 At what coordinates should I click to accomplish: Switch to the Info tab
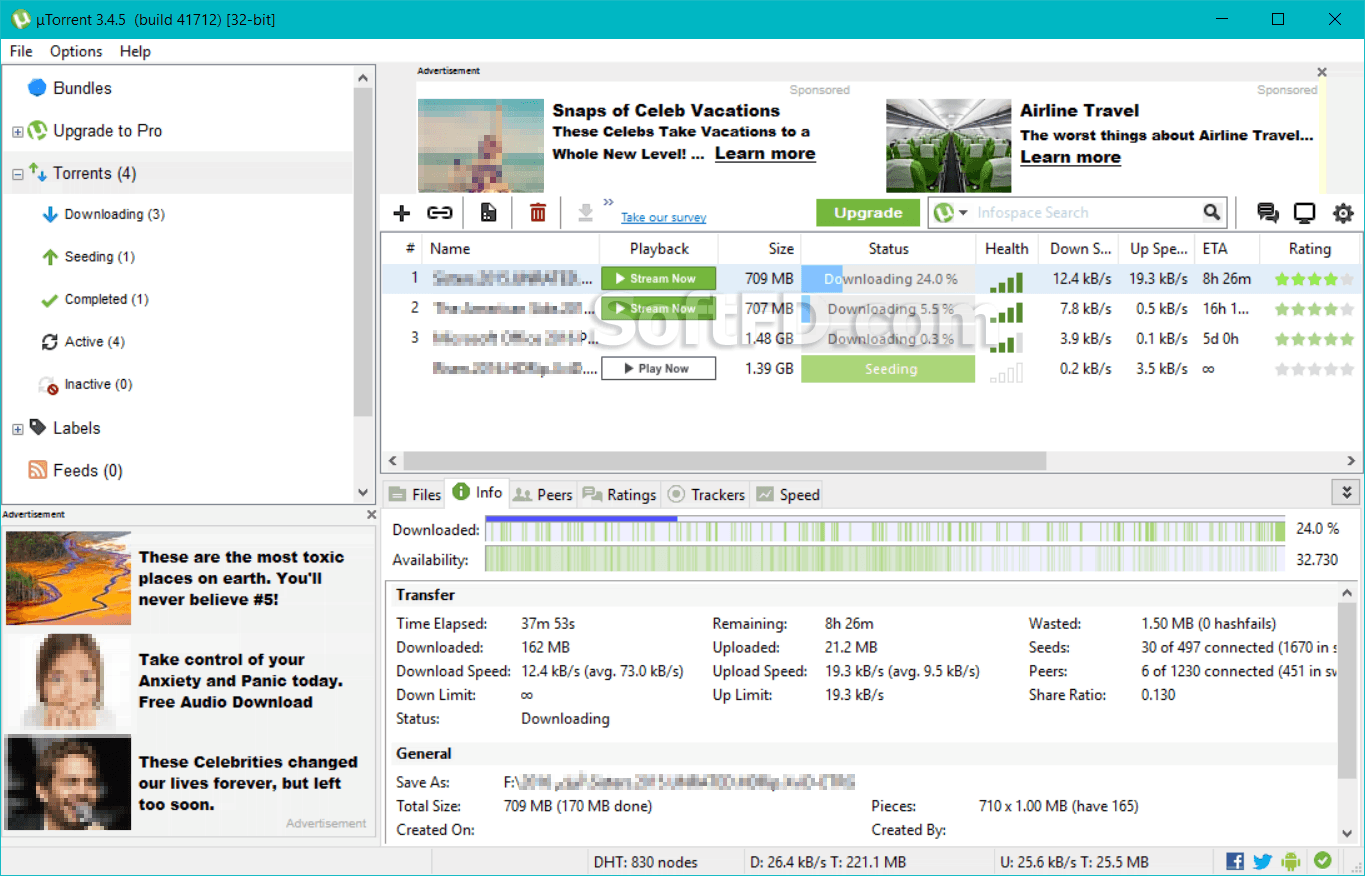click(477, 492)
